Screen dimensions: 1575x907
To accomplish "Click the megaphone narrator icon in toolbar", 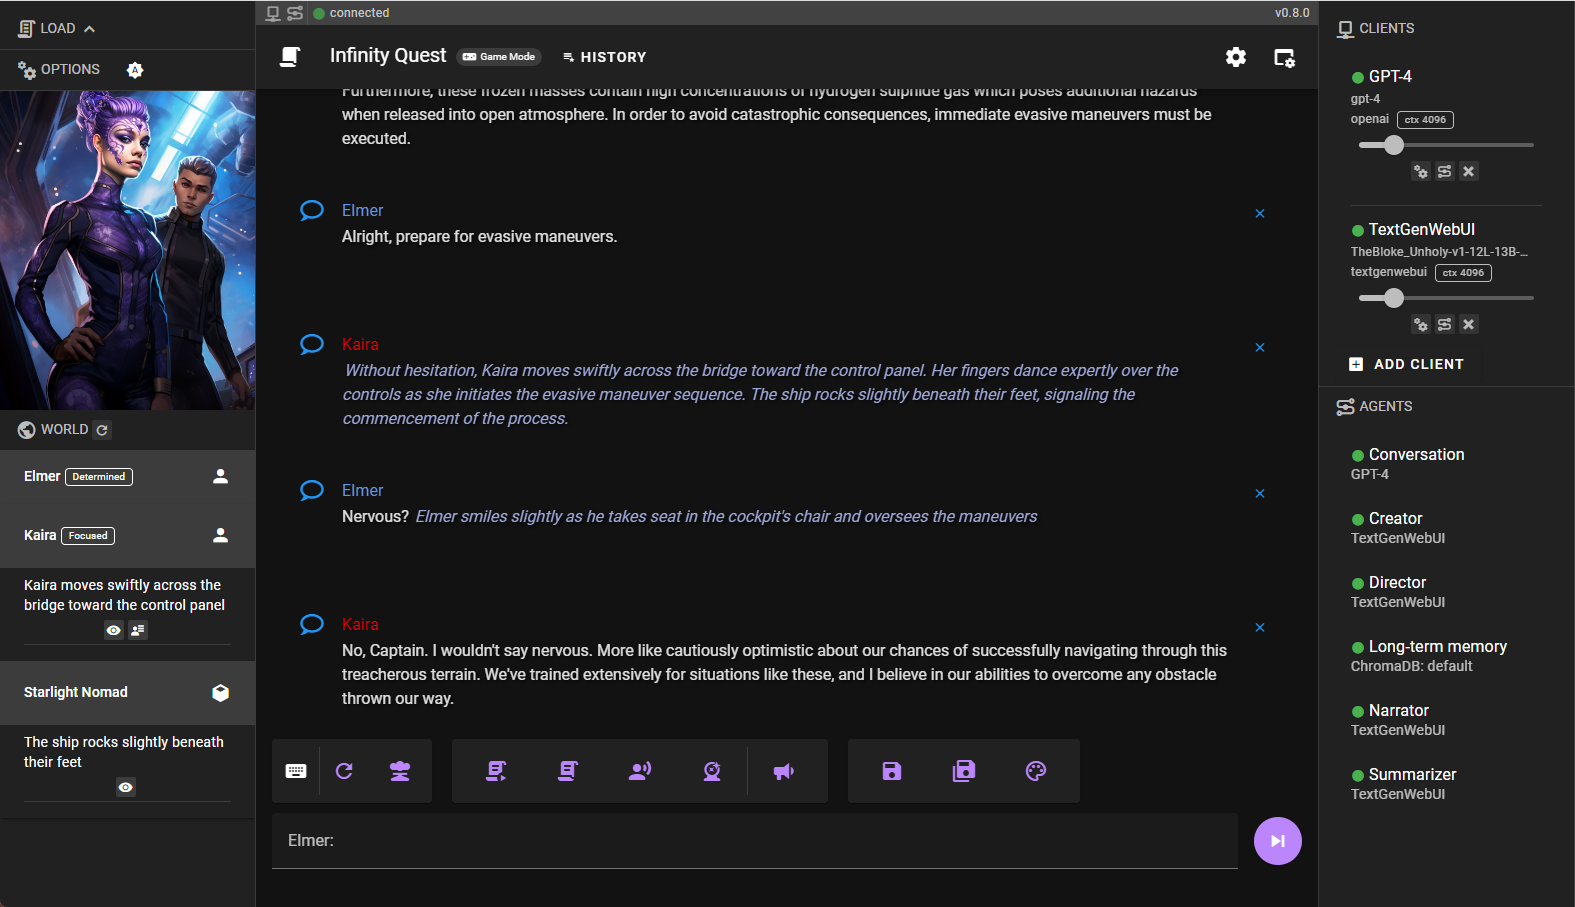I will pos(784,771).
